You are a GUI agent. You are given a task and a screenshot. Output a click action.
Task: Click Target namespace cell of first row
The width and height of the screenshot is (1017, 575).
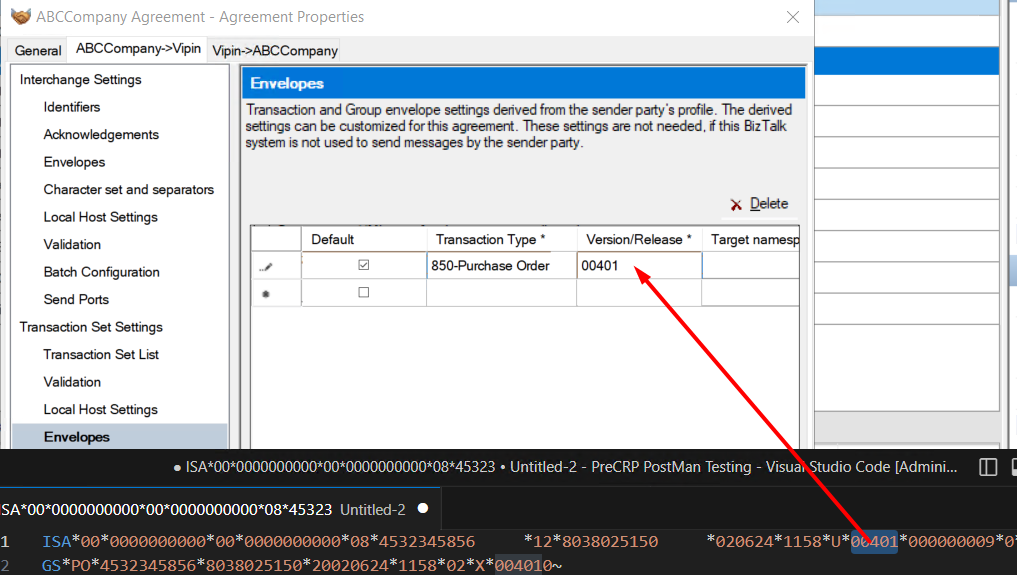pyautogui.click(x=750, y=266)
